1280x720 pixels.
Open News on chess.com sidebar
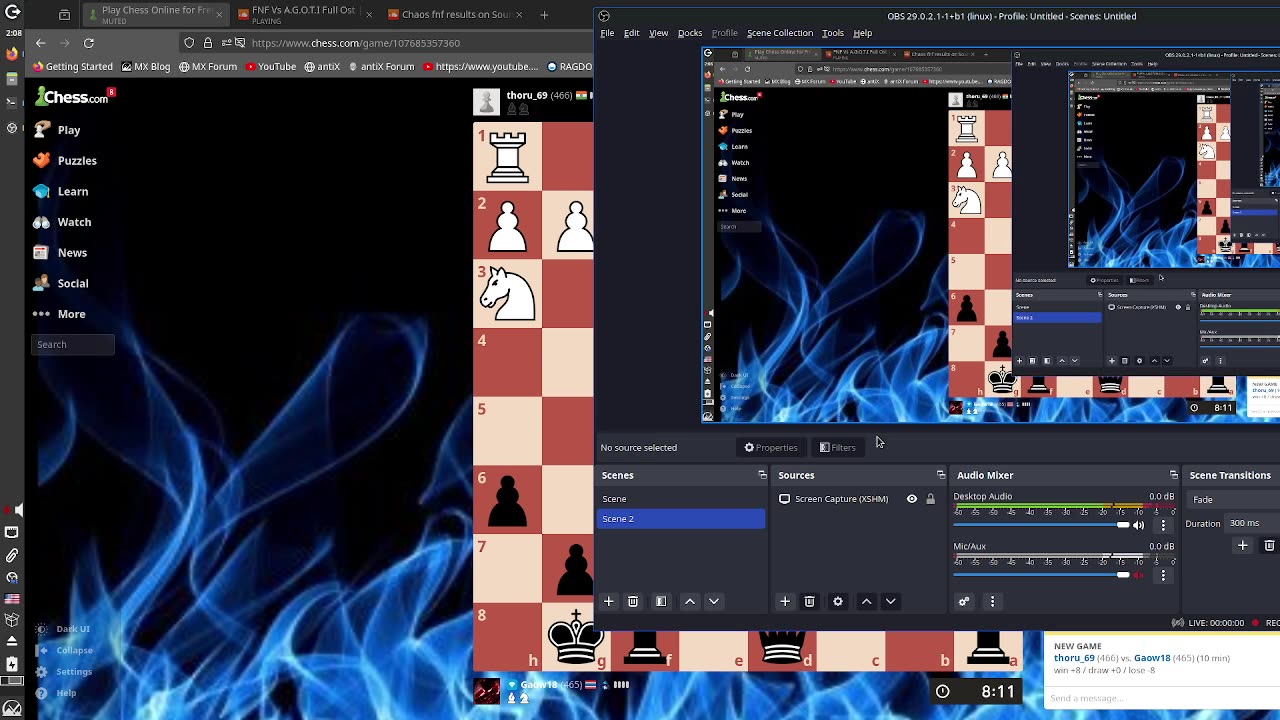[60, 253]
